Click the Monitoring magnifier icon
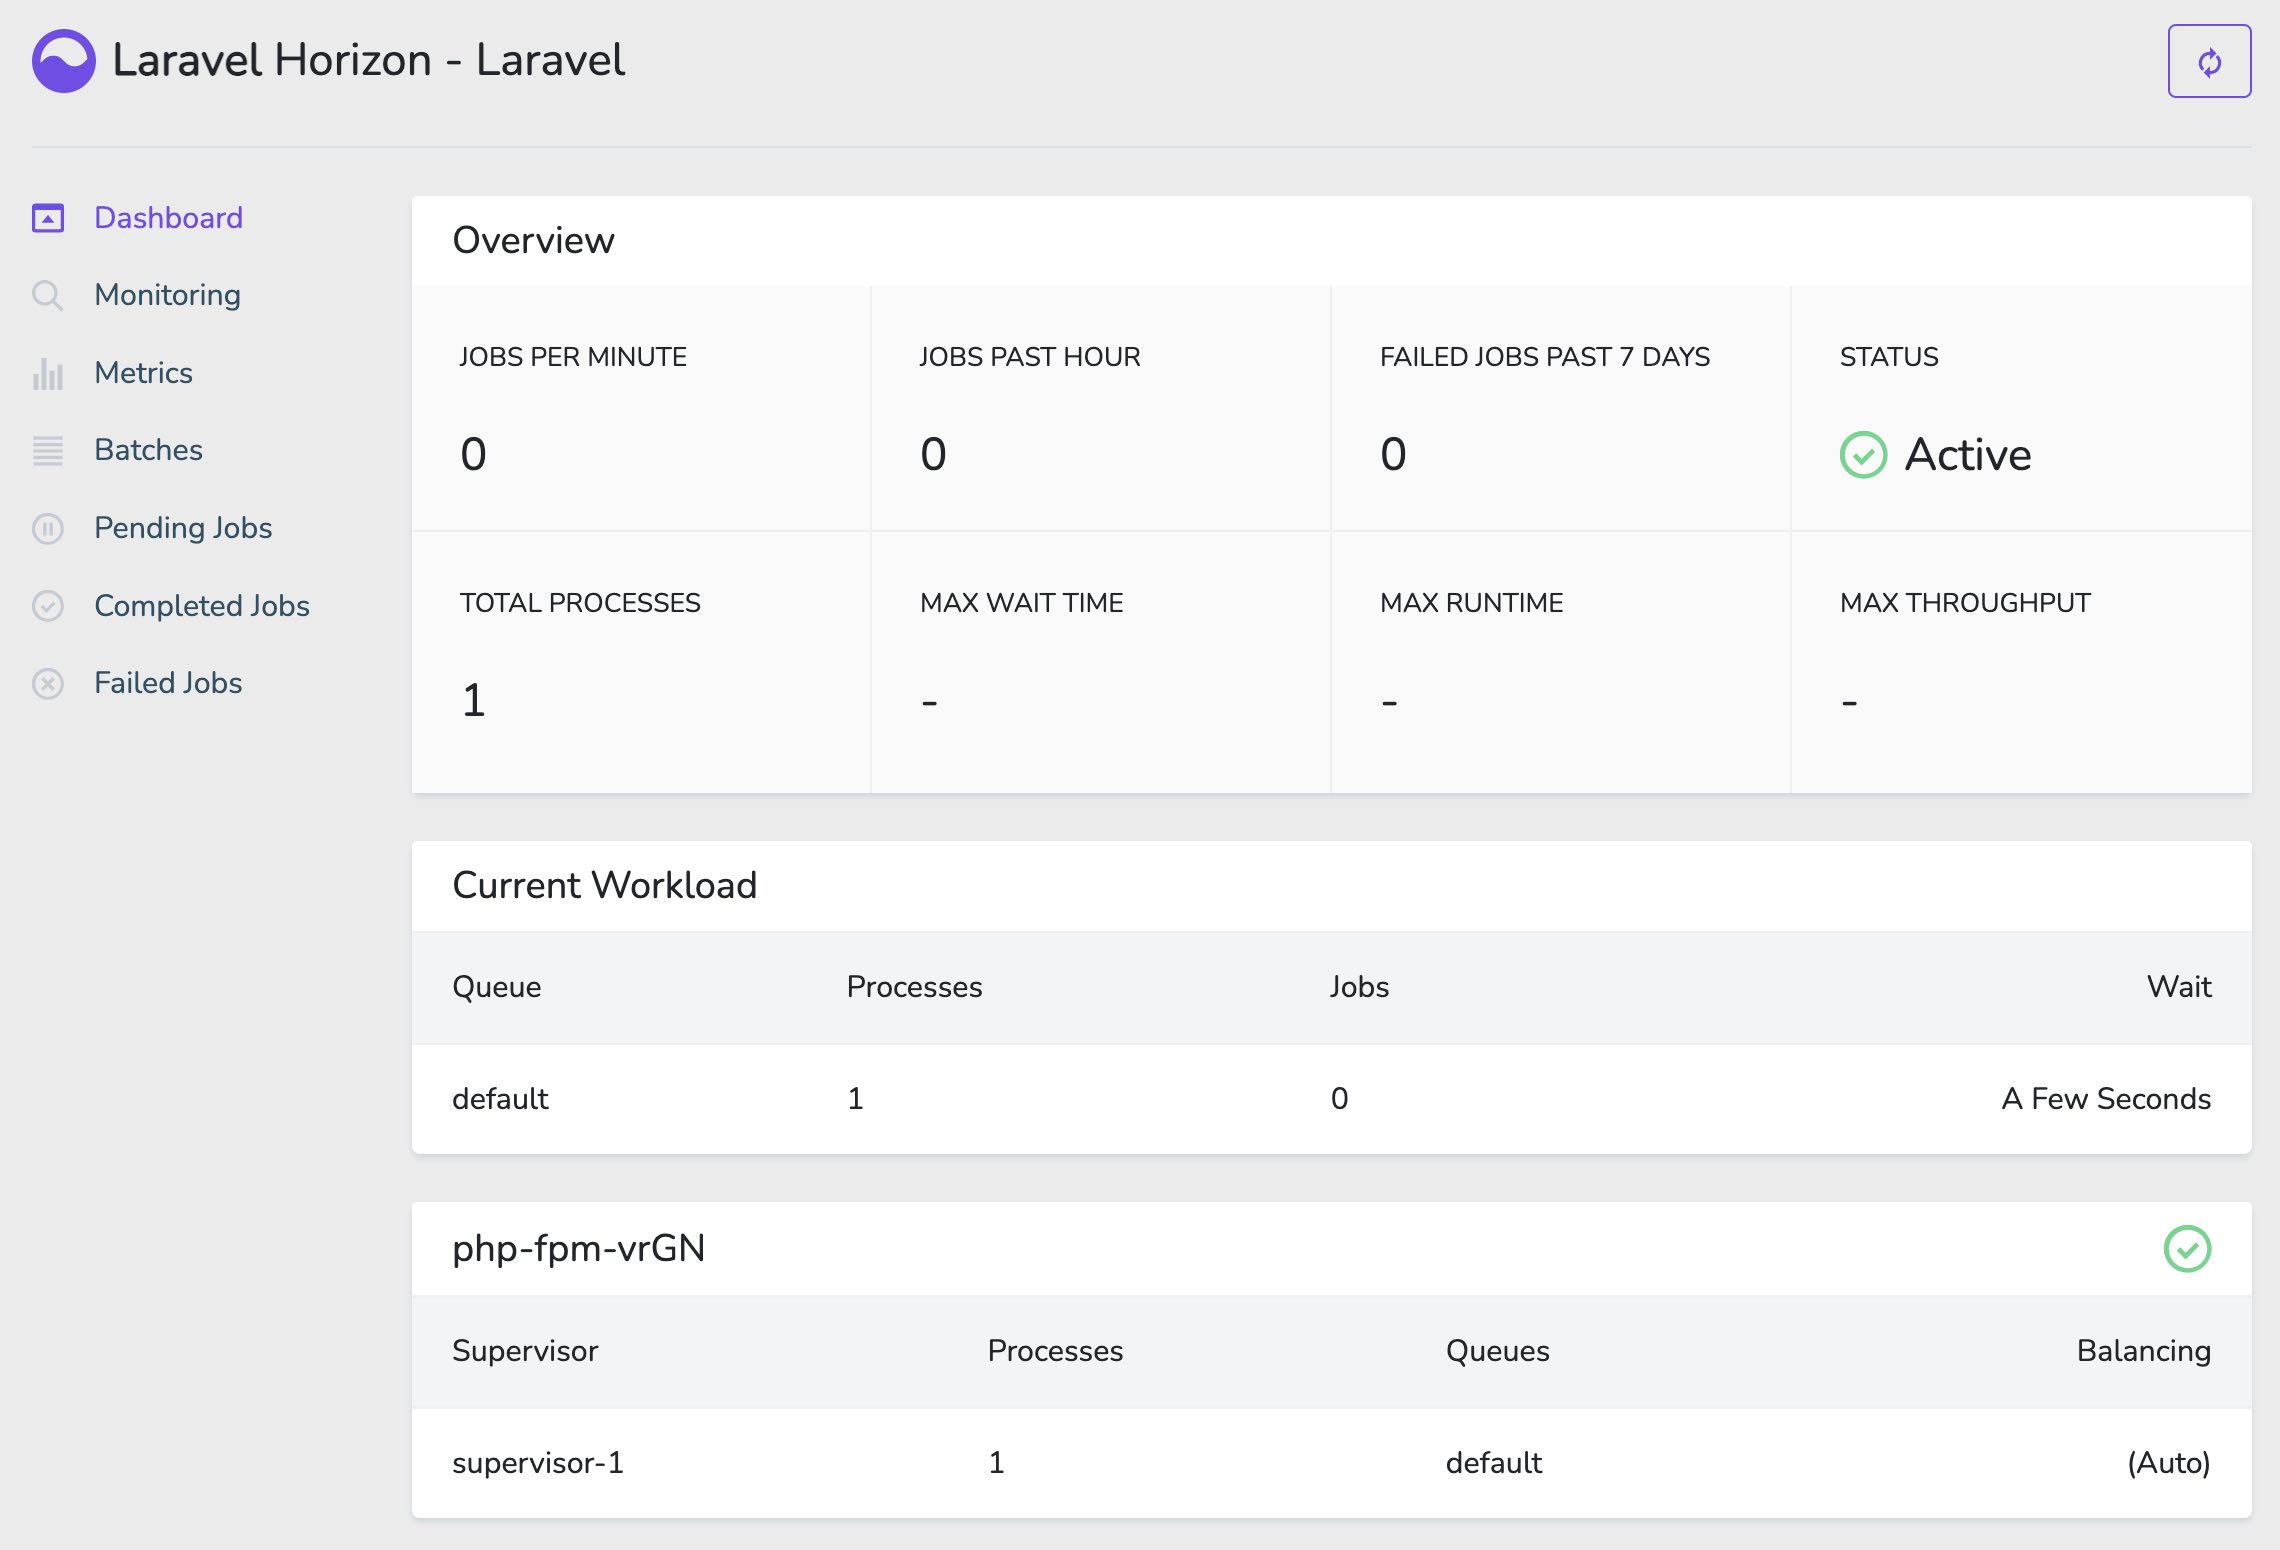The height and width of the screenshot is (1550, 2280). coord(48,295)
